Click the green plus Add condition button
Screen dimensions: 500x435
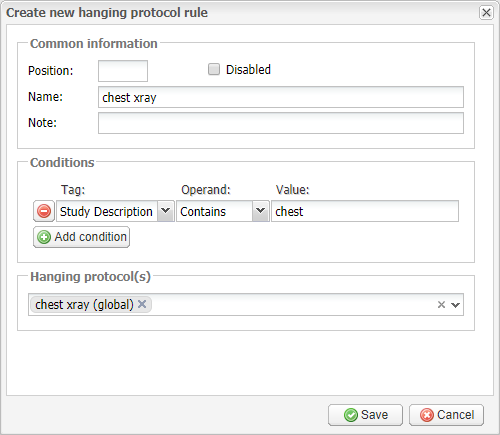tap(81, 237)
